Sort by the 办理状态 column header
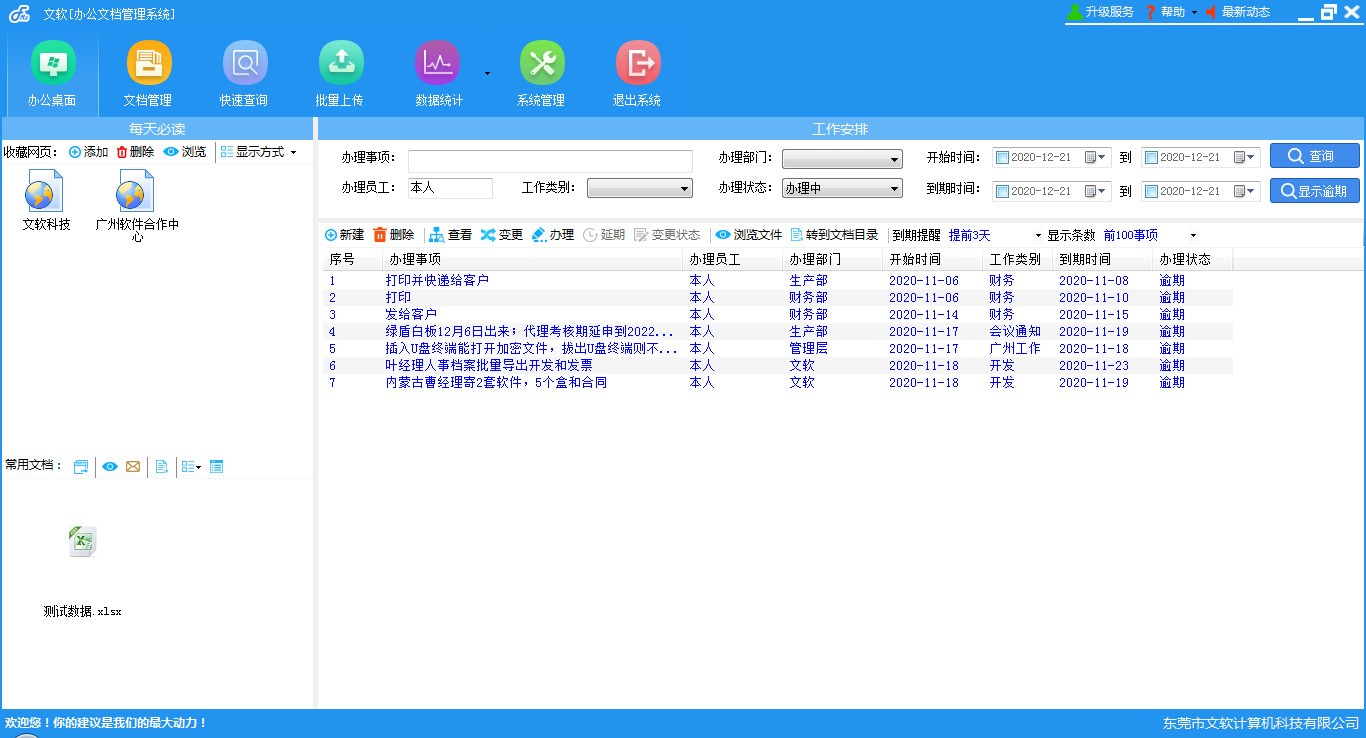Viewport: 1366px width, 738px height. tap(1193, 259)
